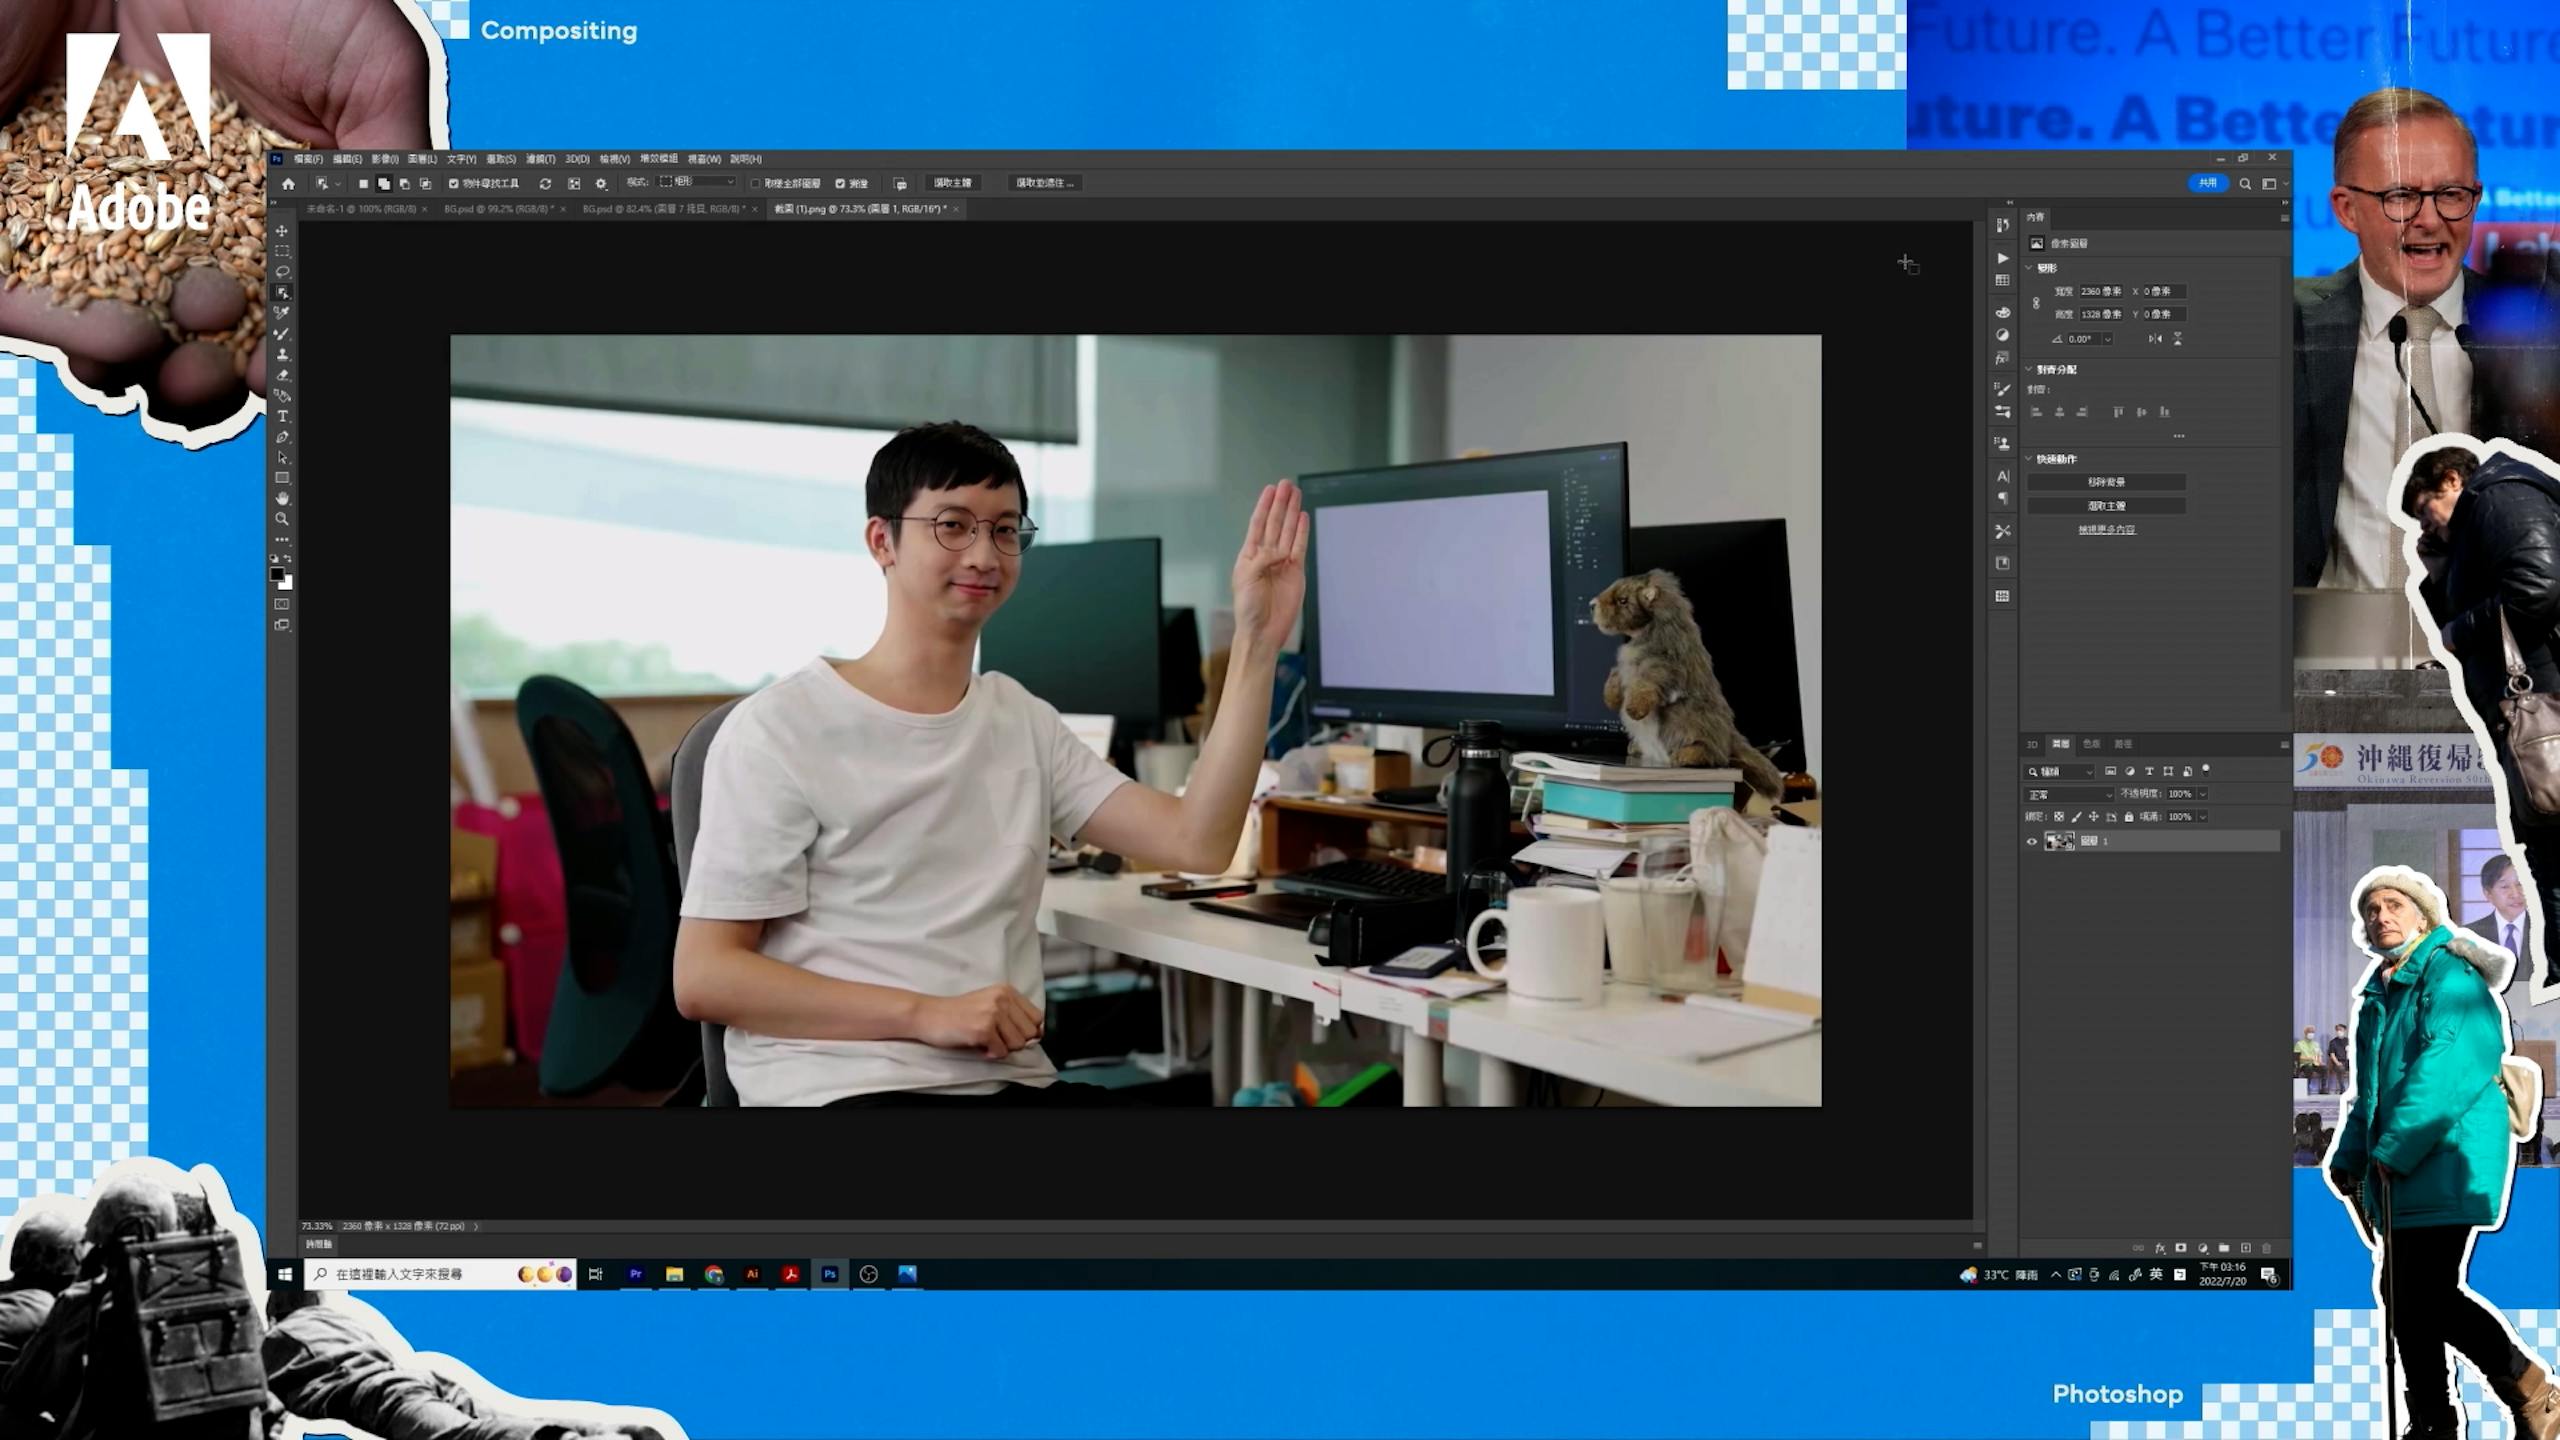Click Add to selection mode icon

[x=384, y=184]
